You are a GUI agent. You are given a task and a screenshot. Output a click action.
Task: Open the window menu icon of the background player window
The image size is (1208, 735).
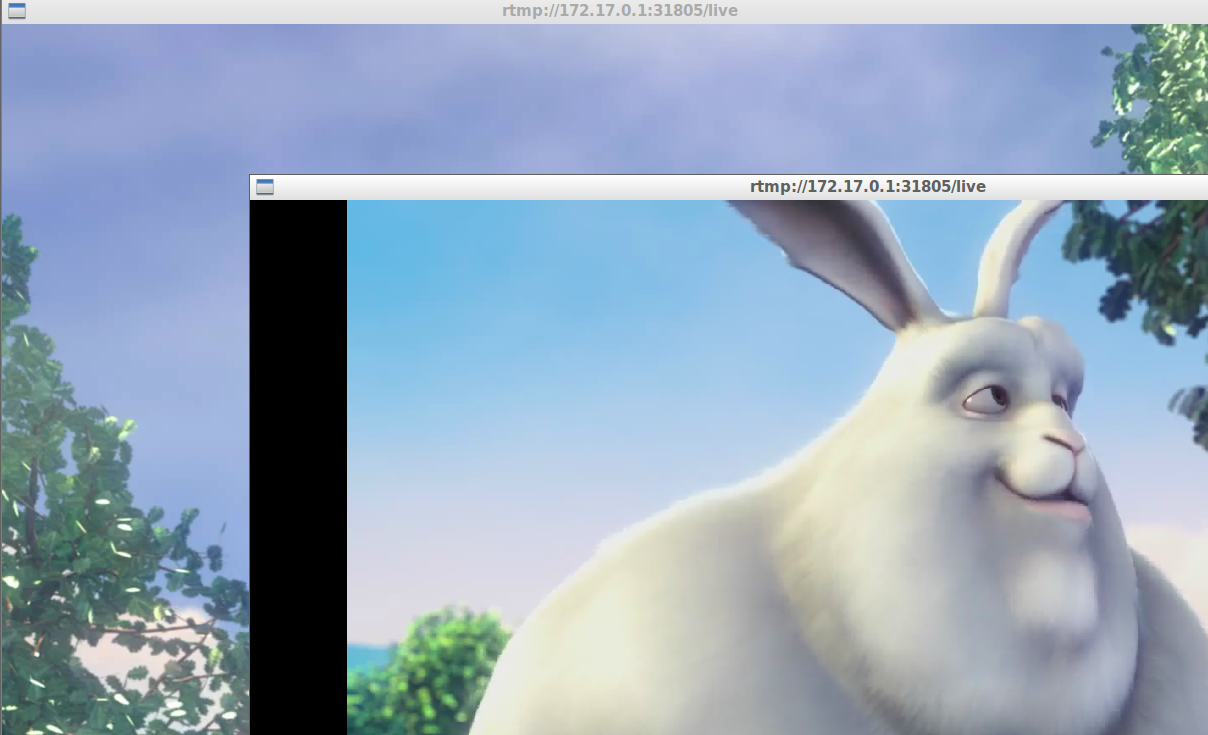16,11
